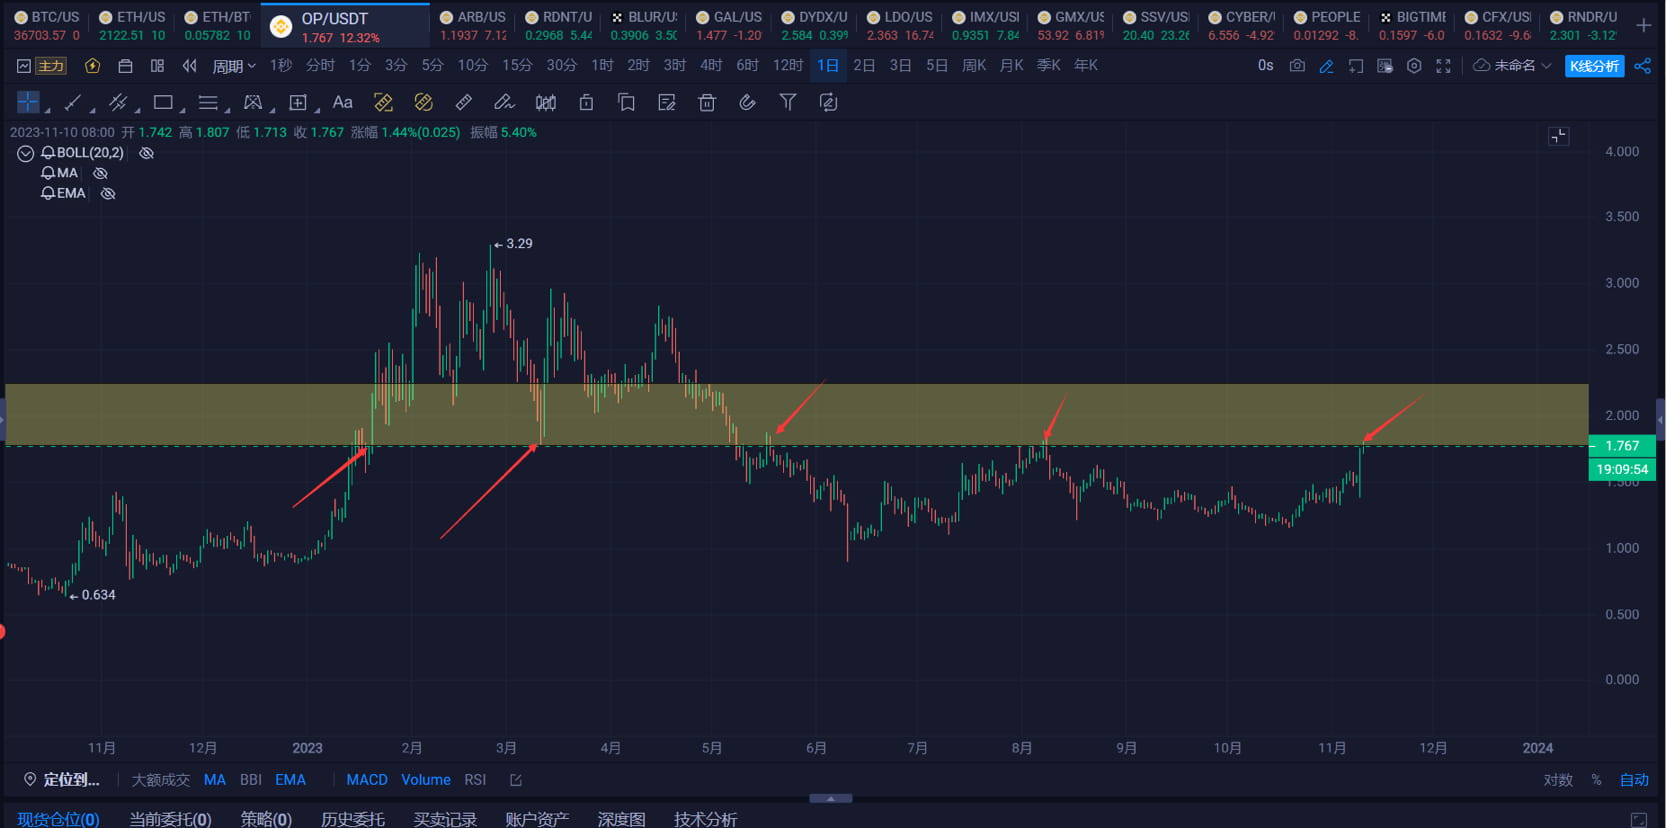Viewport: 1666px width, 828px height.
Task: Select the rectangle shape tool
Action: [x=163, y=102]
